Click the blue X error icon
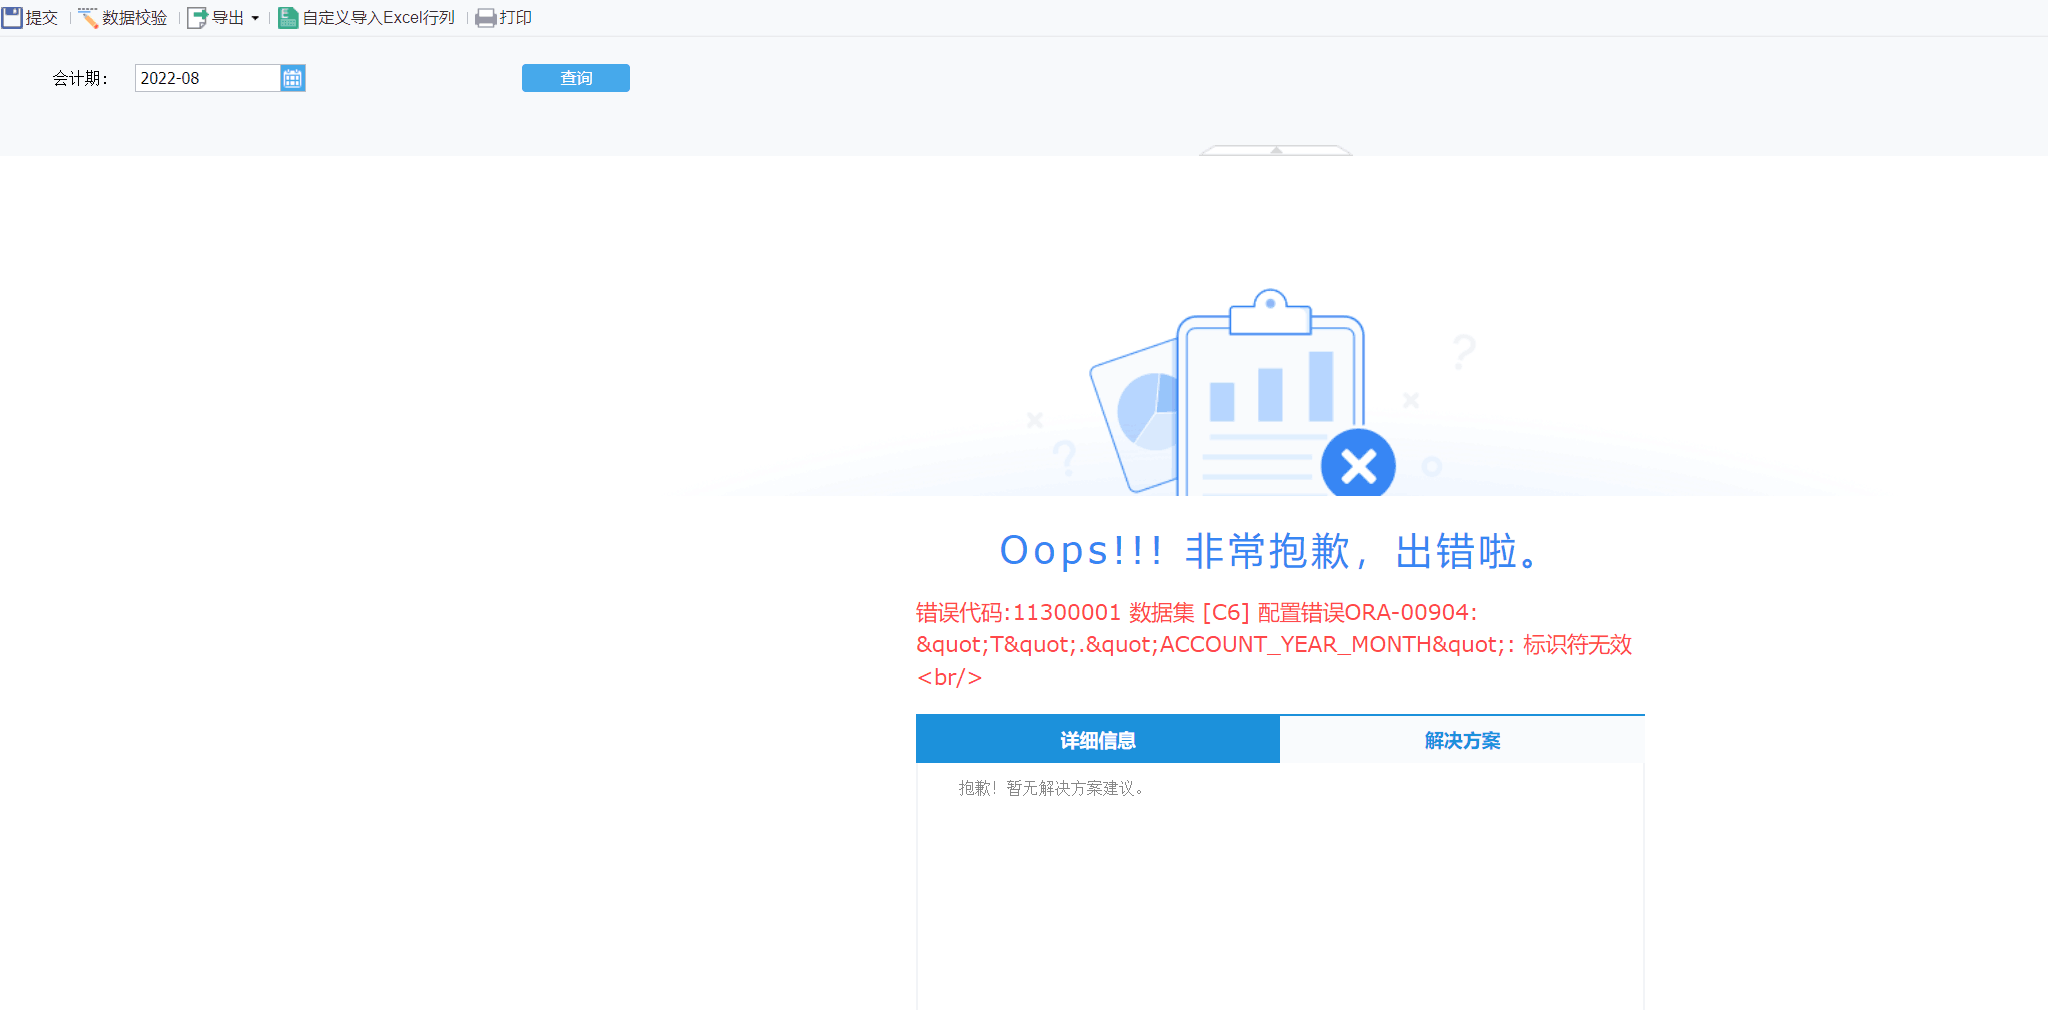The height and width of the screenshot is (1010, 2048). [1358, 465]
